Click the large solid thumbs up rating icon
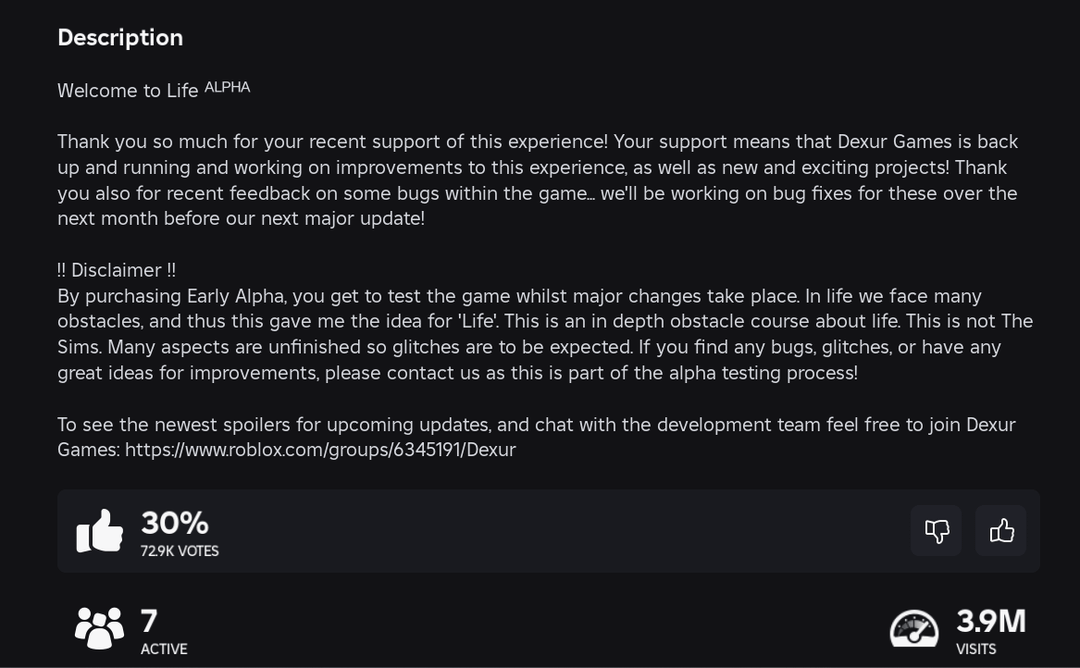Viewport: 1080px width, 668px height. (100, 531)
